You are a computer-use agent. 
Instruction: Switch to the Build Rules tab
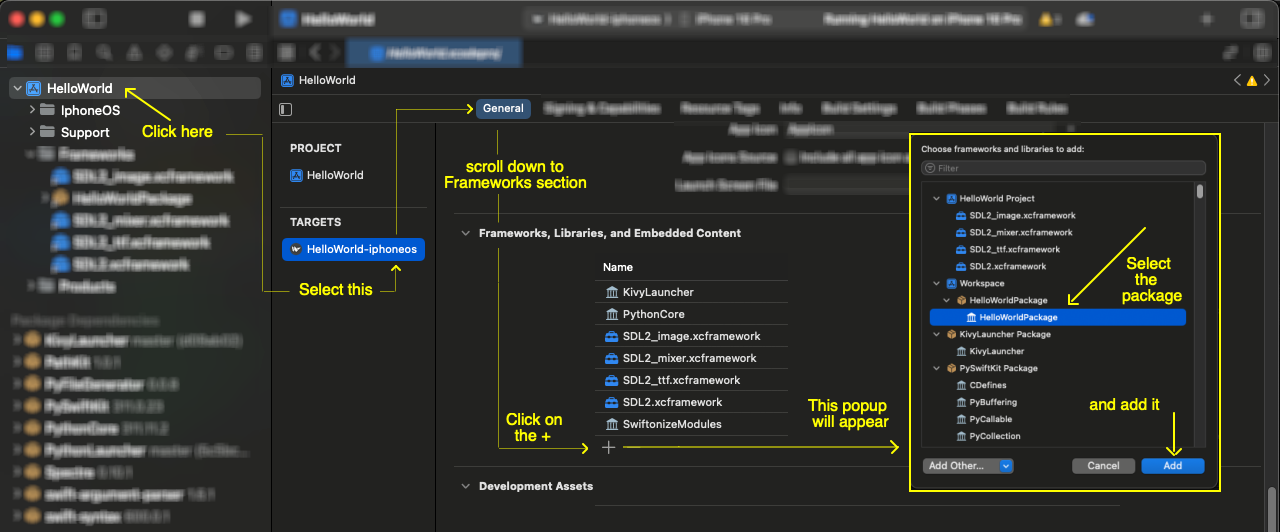[1037, 108]
